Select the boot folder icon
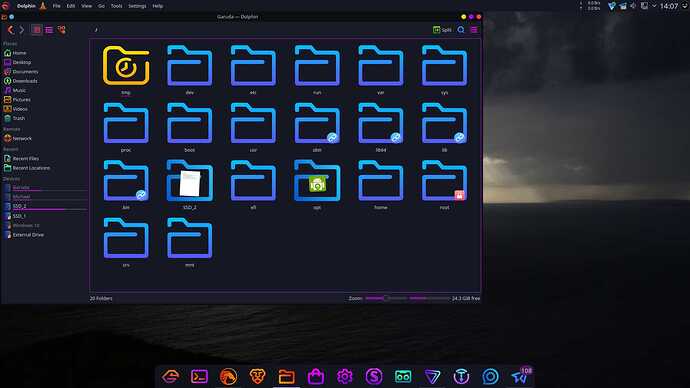The width and height of the screenshot is (690, 388). pyautogui.click(x=190, y=123)
